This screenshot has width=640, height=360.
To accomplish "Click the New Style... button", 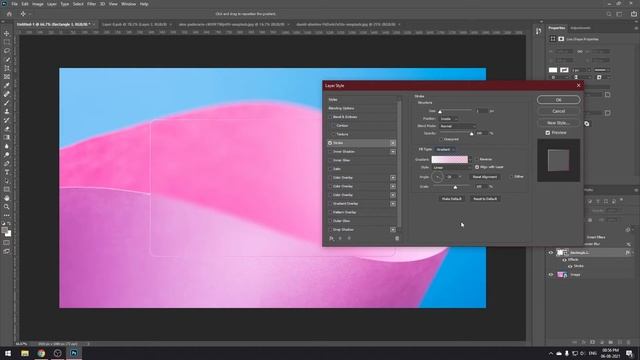I will [558, 123].
